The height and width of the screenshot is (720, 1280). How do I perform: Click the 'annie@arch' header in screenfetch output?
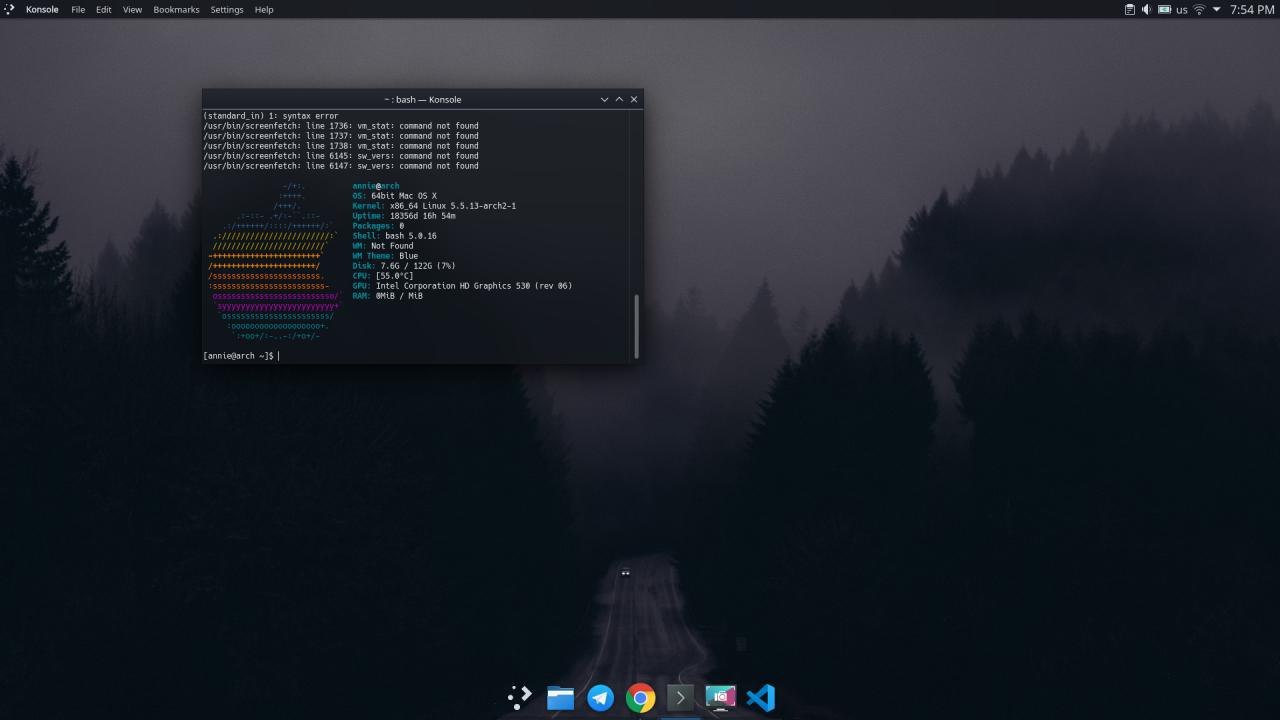(x=376, y=186)
